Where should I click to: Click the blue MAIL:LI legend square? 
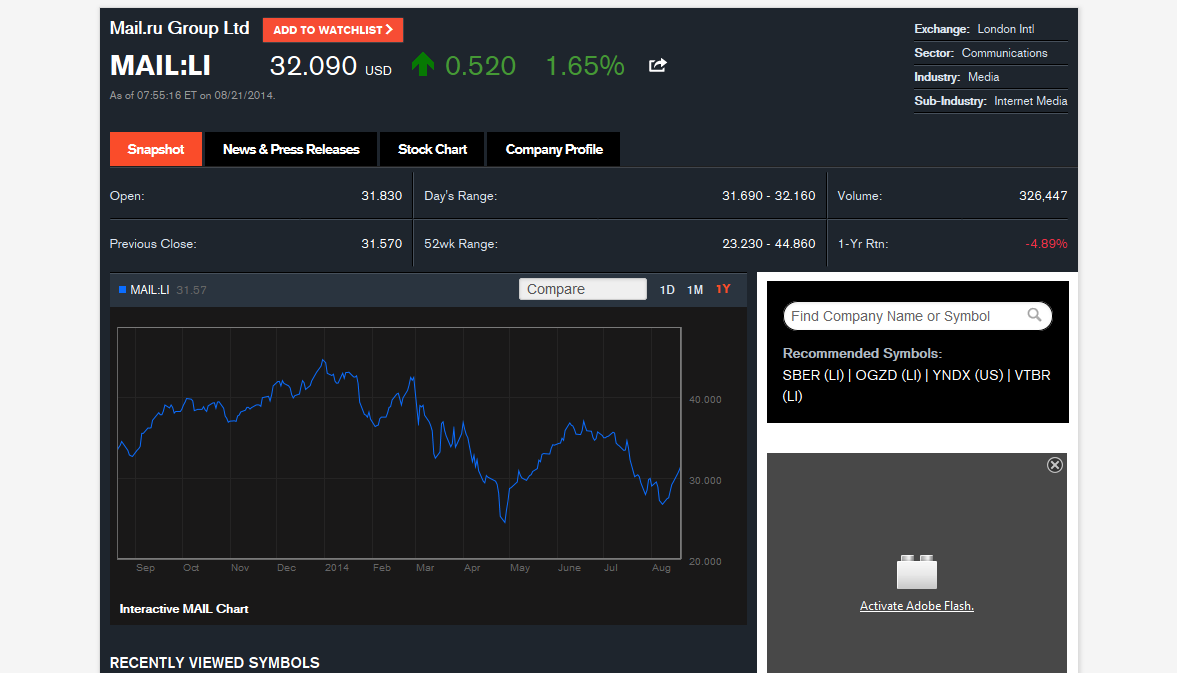123,289
